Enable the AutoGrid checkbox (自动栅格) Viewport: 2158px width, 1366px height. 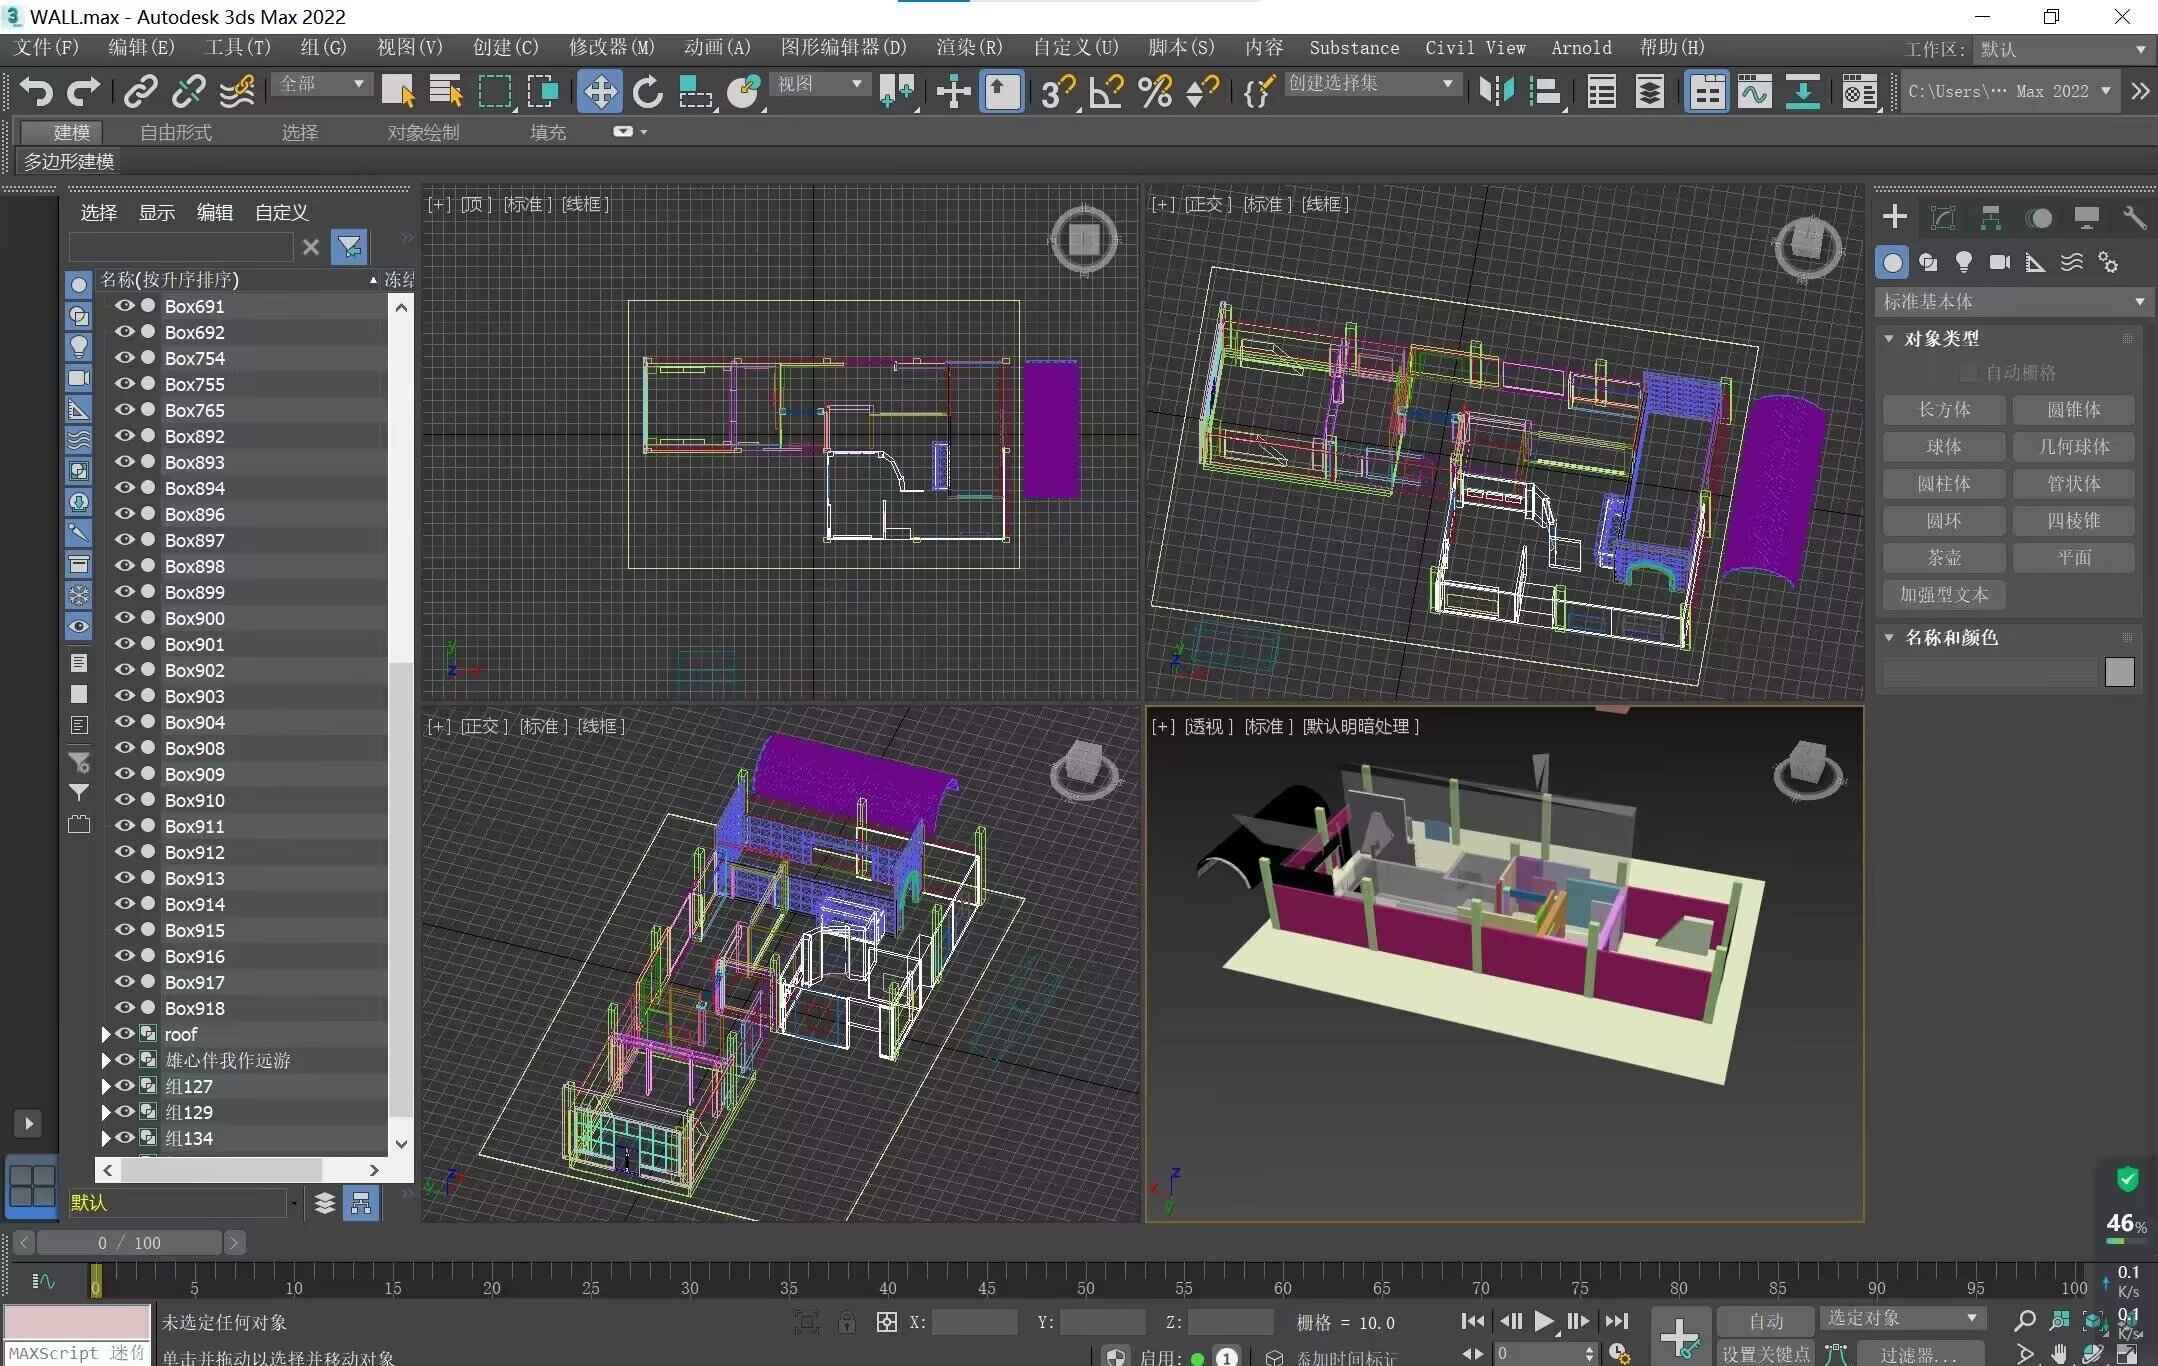point(1968,373)
